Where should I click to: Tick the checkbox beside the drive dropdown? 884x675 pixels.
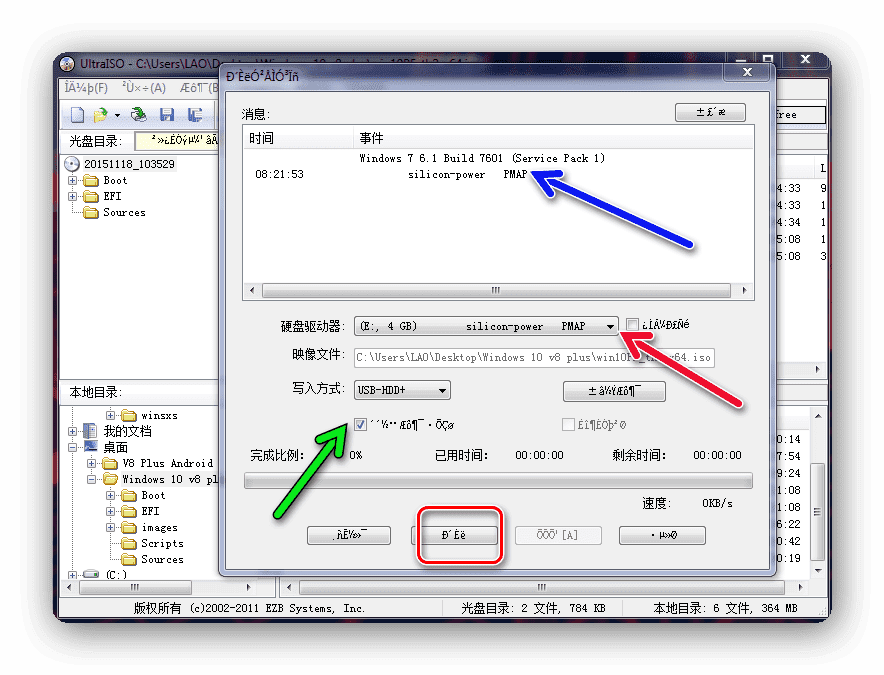[633, 324]
